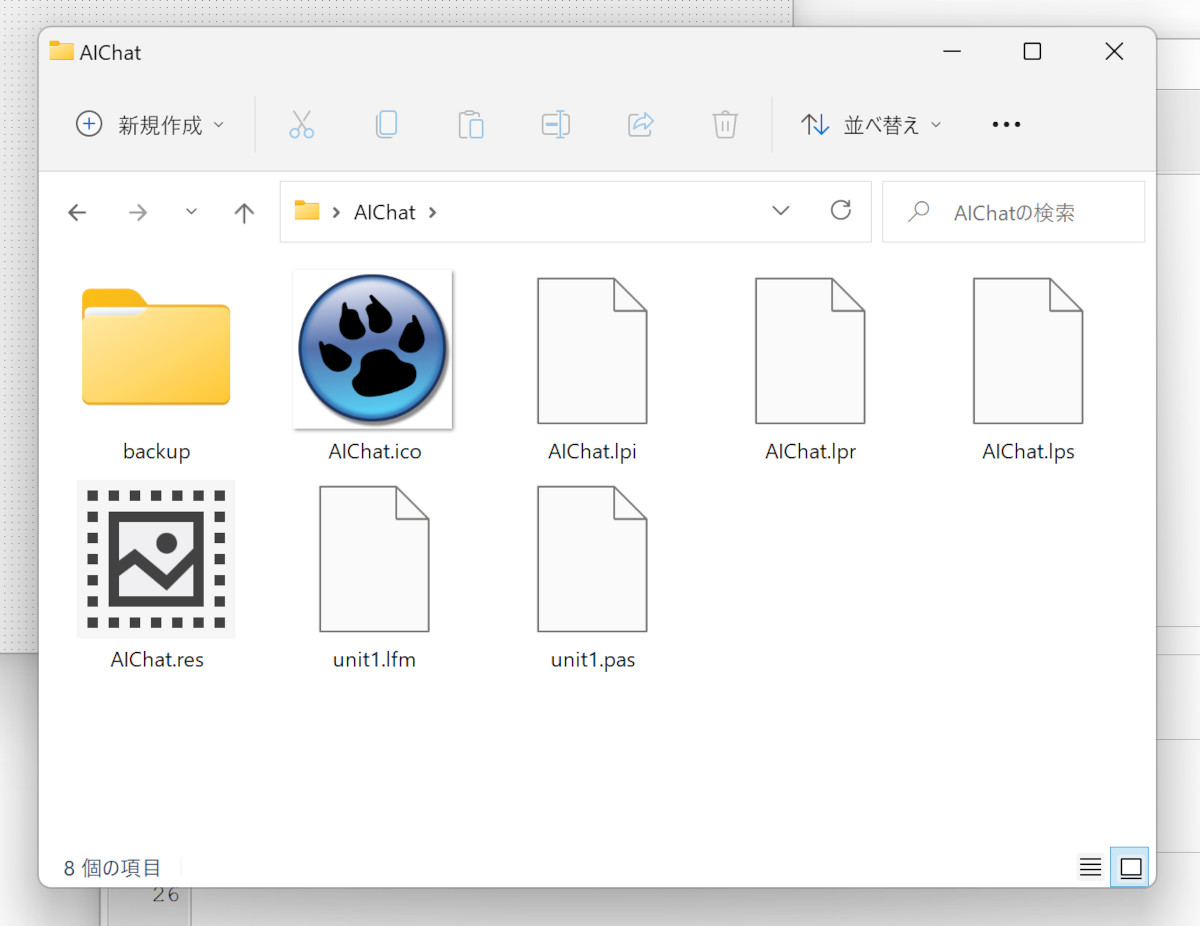Open the 新規作成 (New) menu
Screen dimensions: 1200x926
(x=150, y=125)
